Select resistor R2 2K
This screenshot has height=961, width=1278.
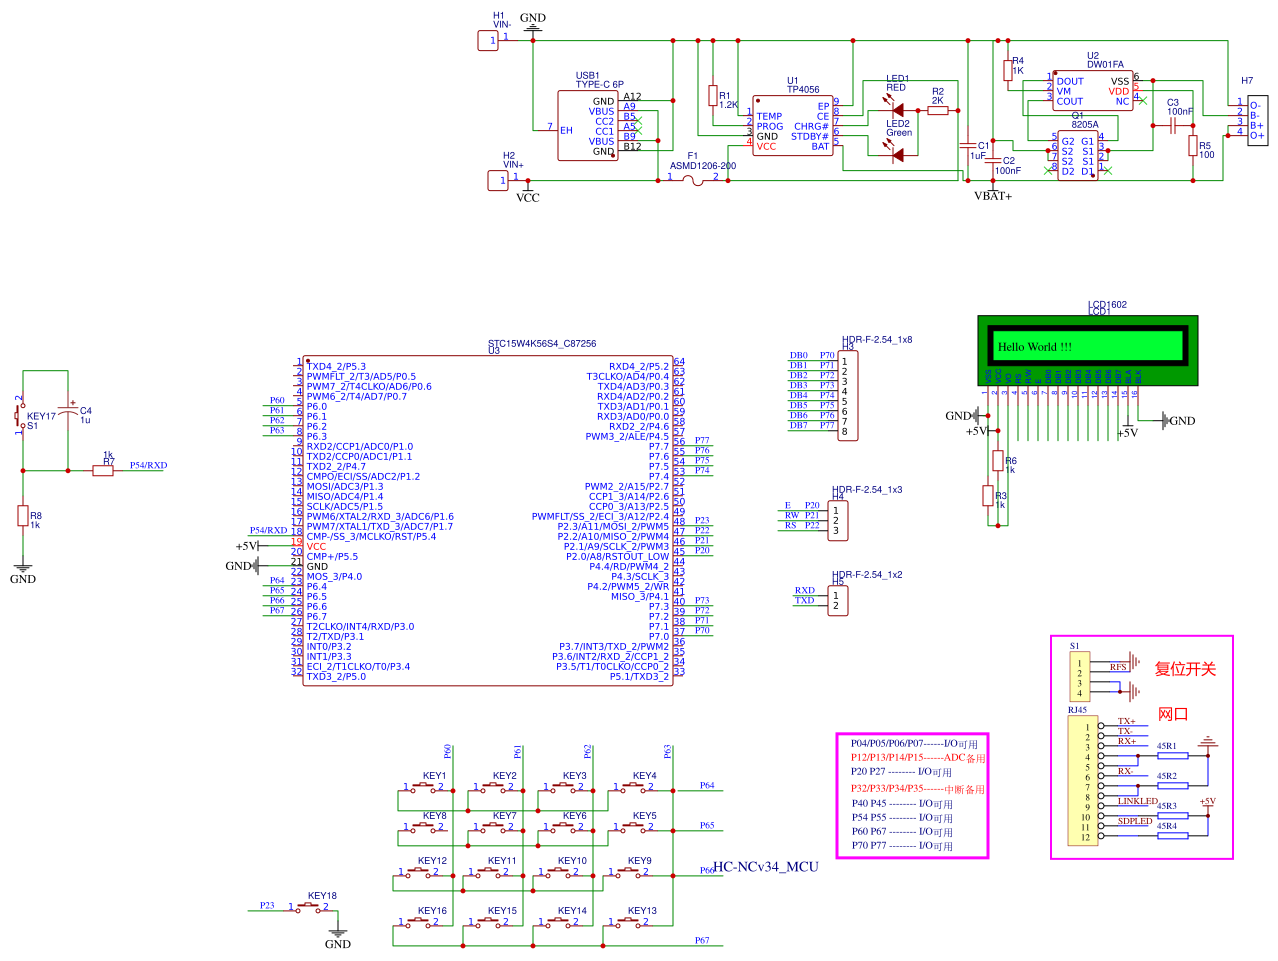click(x=938, y=110)
